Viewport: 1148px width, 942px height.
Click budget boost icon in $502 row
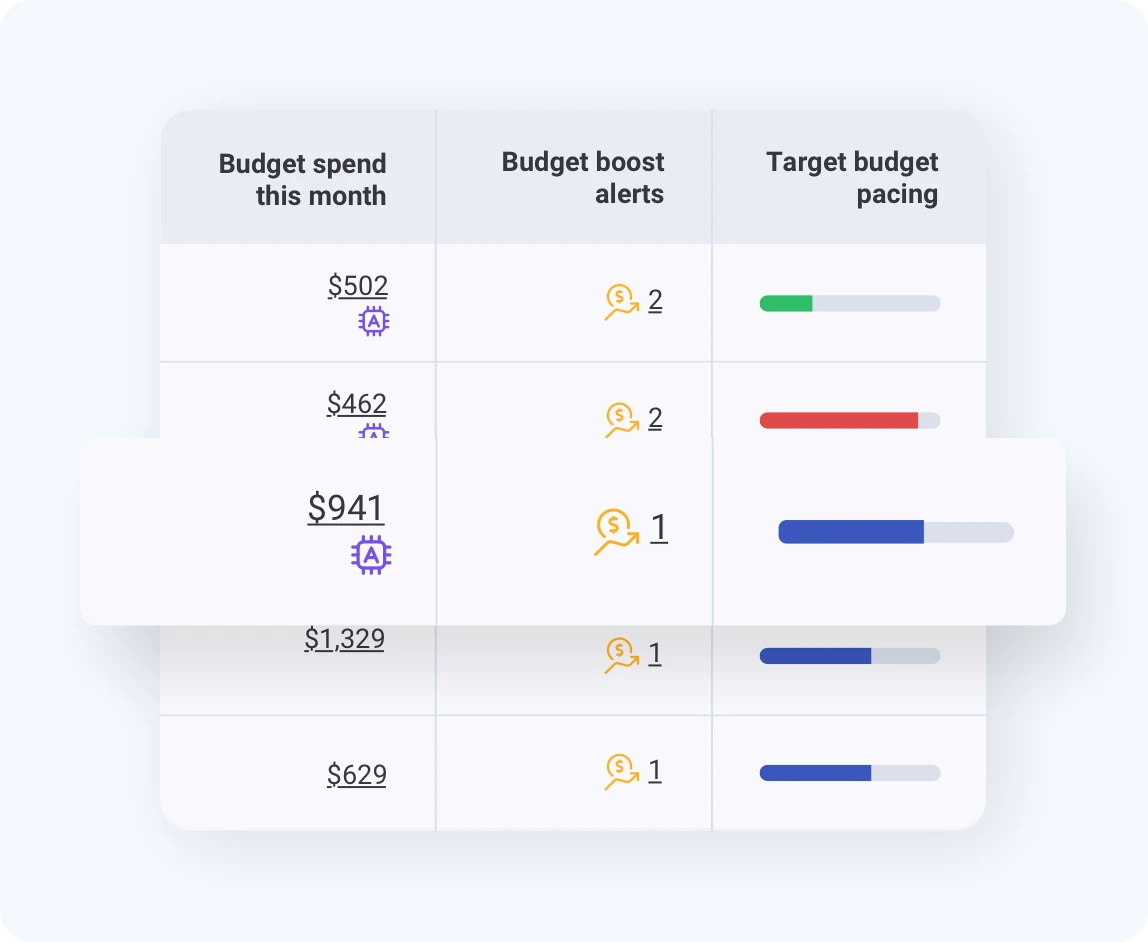621,302
